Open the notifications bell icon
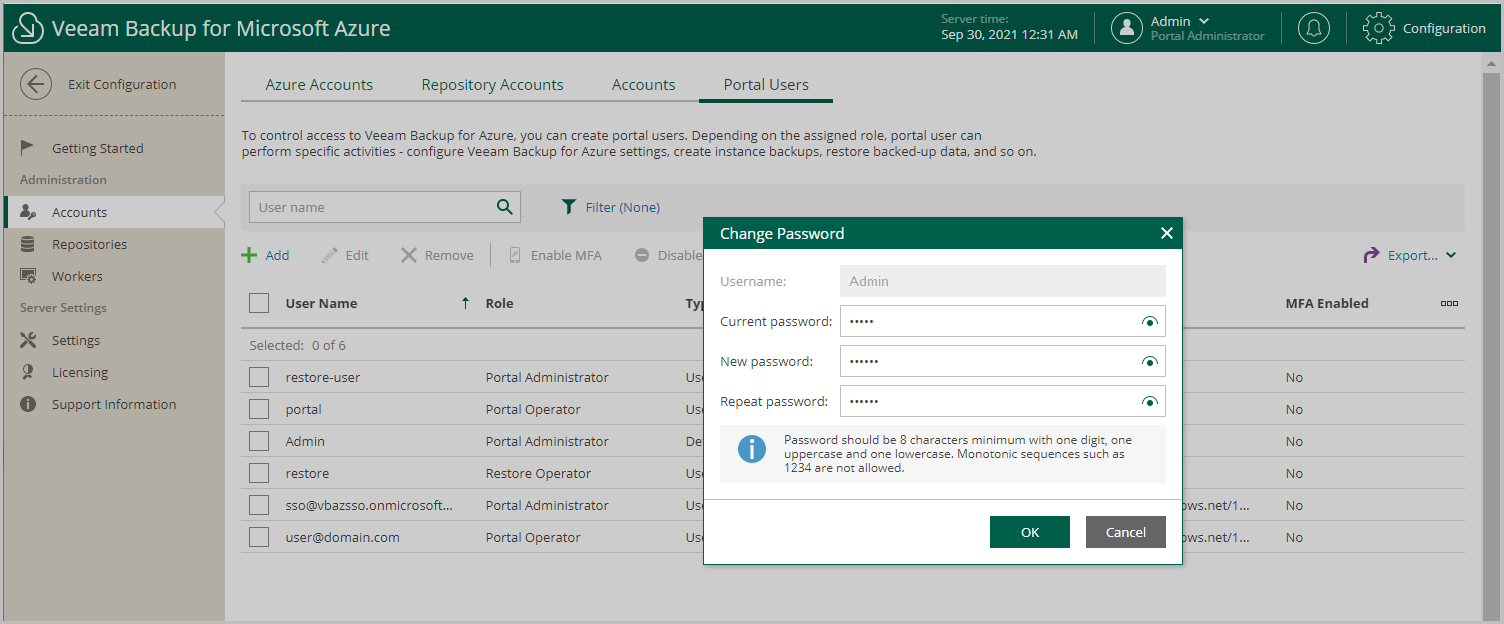 [1314, 28]
